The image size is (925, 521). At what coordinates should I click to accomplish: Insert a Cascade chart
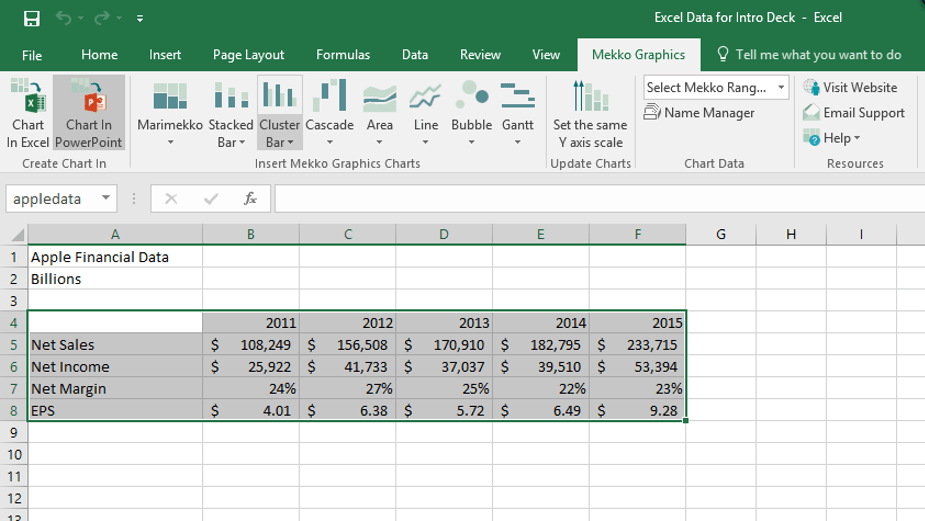click(x=329, y=112)
